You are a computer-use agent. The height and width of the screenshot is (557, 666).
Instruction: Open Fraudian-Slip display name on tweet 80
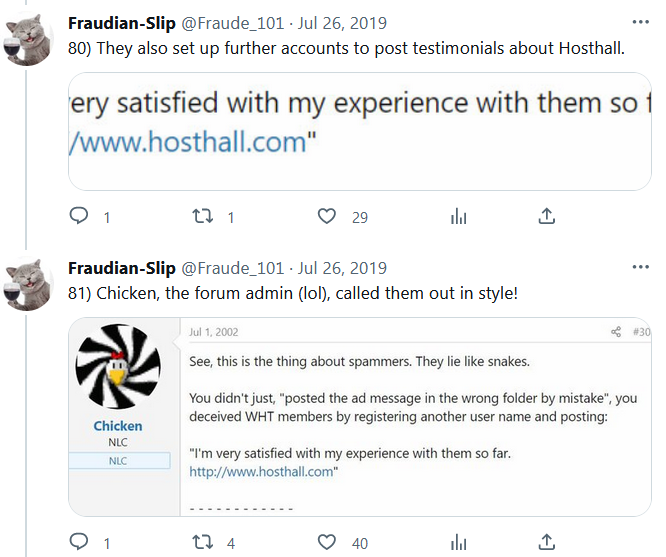tap(121, 23)
